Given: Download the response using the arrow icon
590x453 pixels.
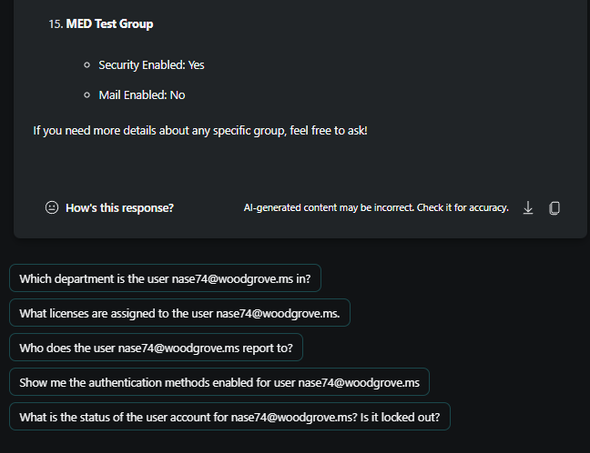Looking at the screenshot, I should pyautogui.click(x=528, y=208).
